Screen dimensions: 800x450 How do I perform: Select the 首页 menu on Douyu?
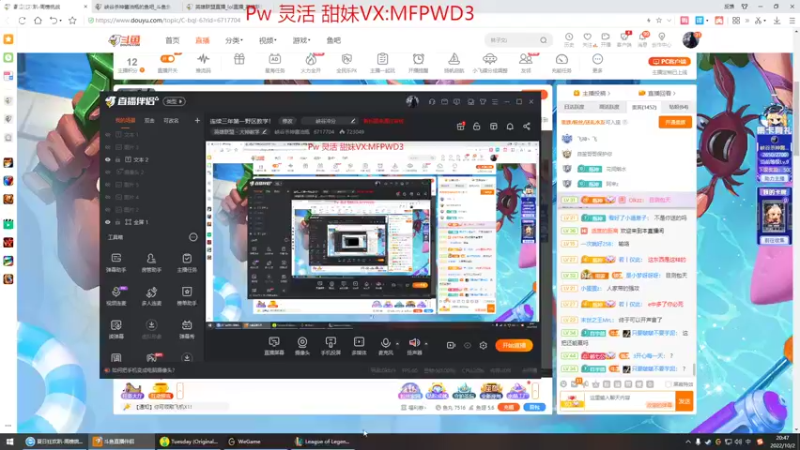click(172, 40)
